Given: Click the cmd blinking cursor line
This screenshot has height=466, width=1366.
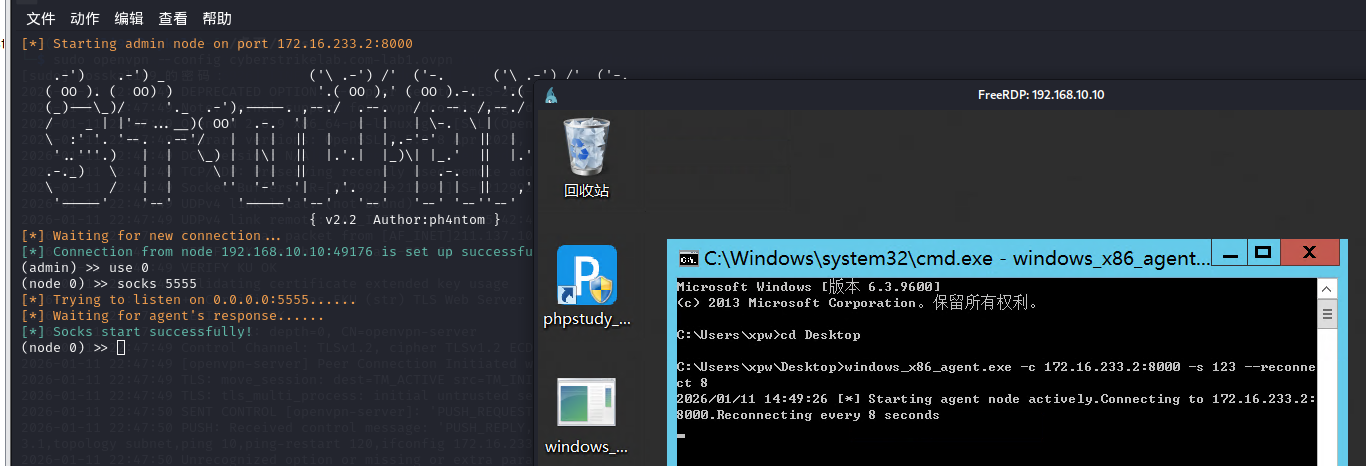Looking at the screenshot, I should [x=681, y=434].
